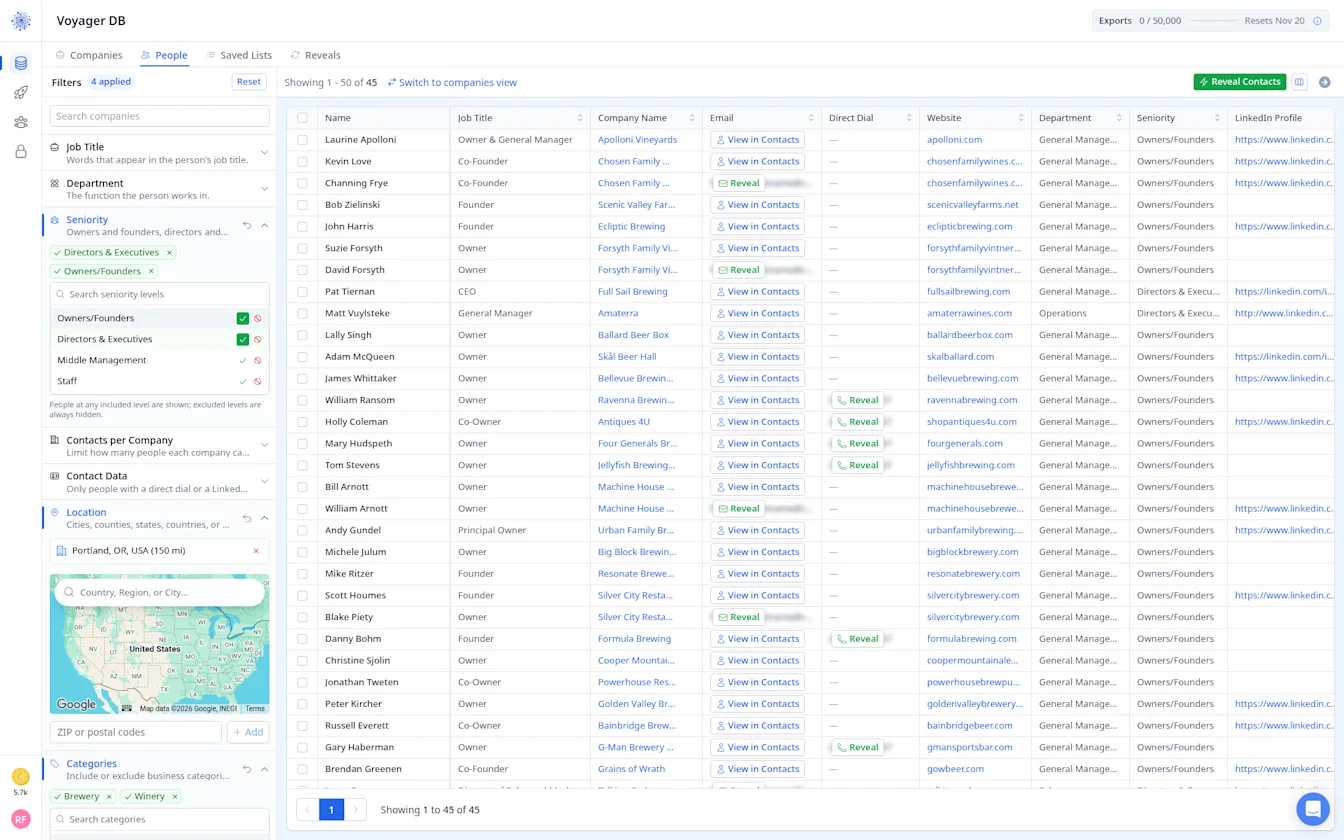Select the checkbox for Laurine Apolloni
The height and width of the screenshot is (840, 1344).
click(x=302, y=140)
